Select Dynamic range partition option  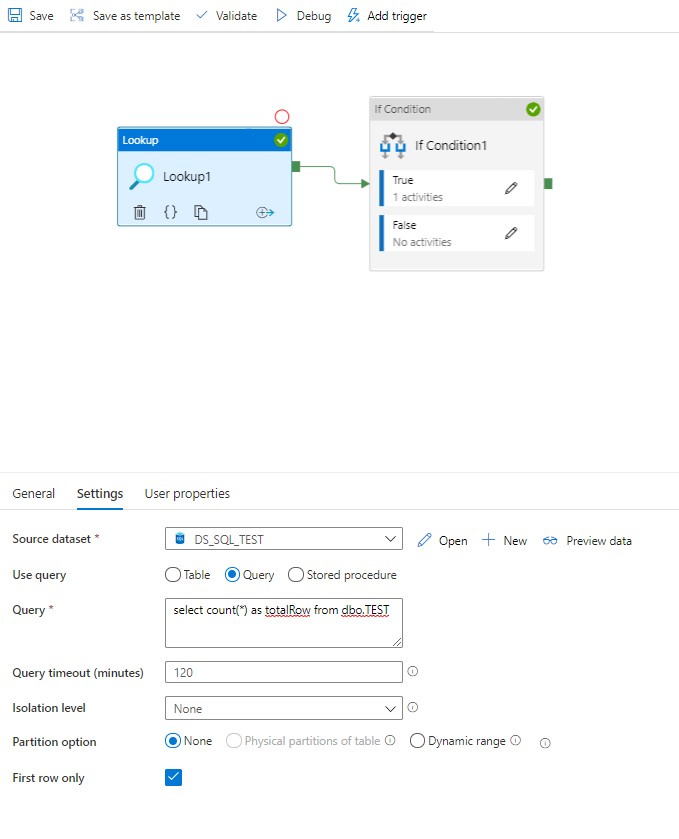pos(417,741)
